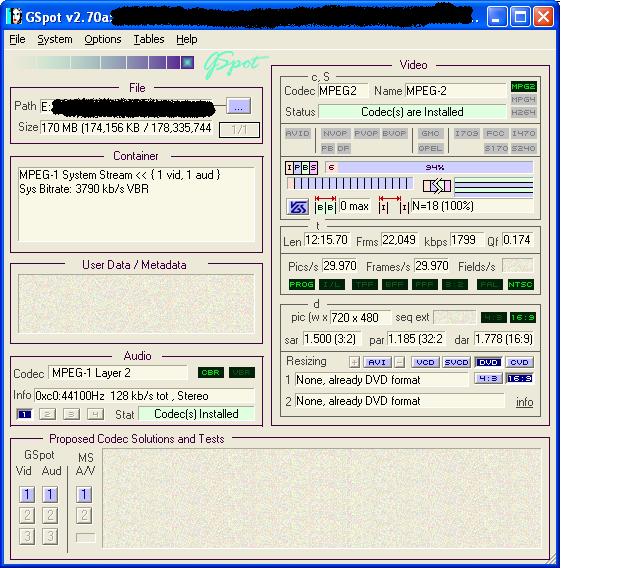Image resolution: width=640 pixels, height=568 pixels.
Task: Choose the 4:3 resize aspect button
Action: click(x=488, y=378)
